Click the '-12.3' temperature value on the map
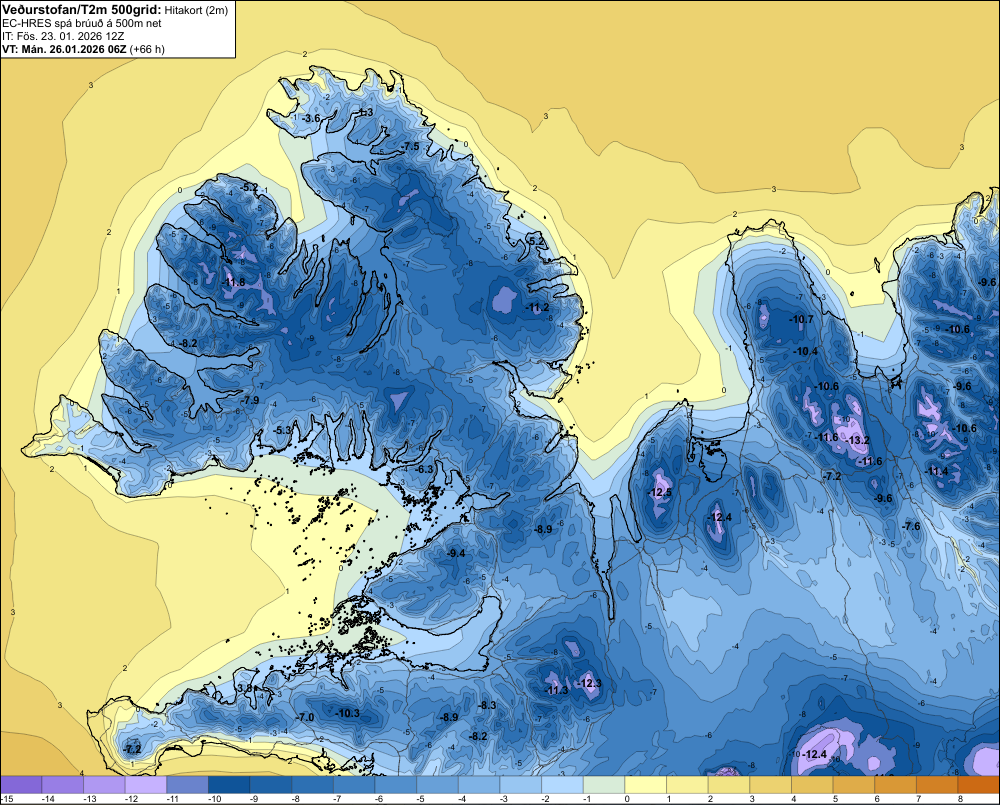 (590, 683)
